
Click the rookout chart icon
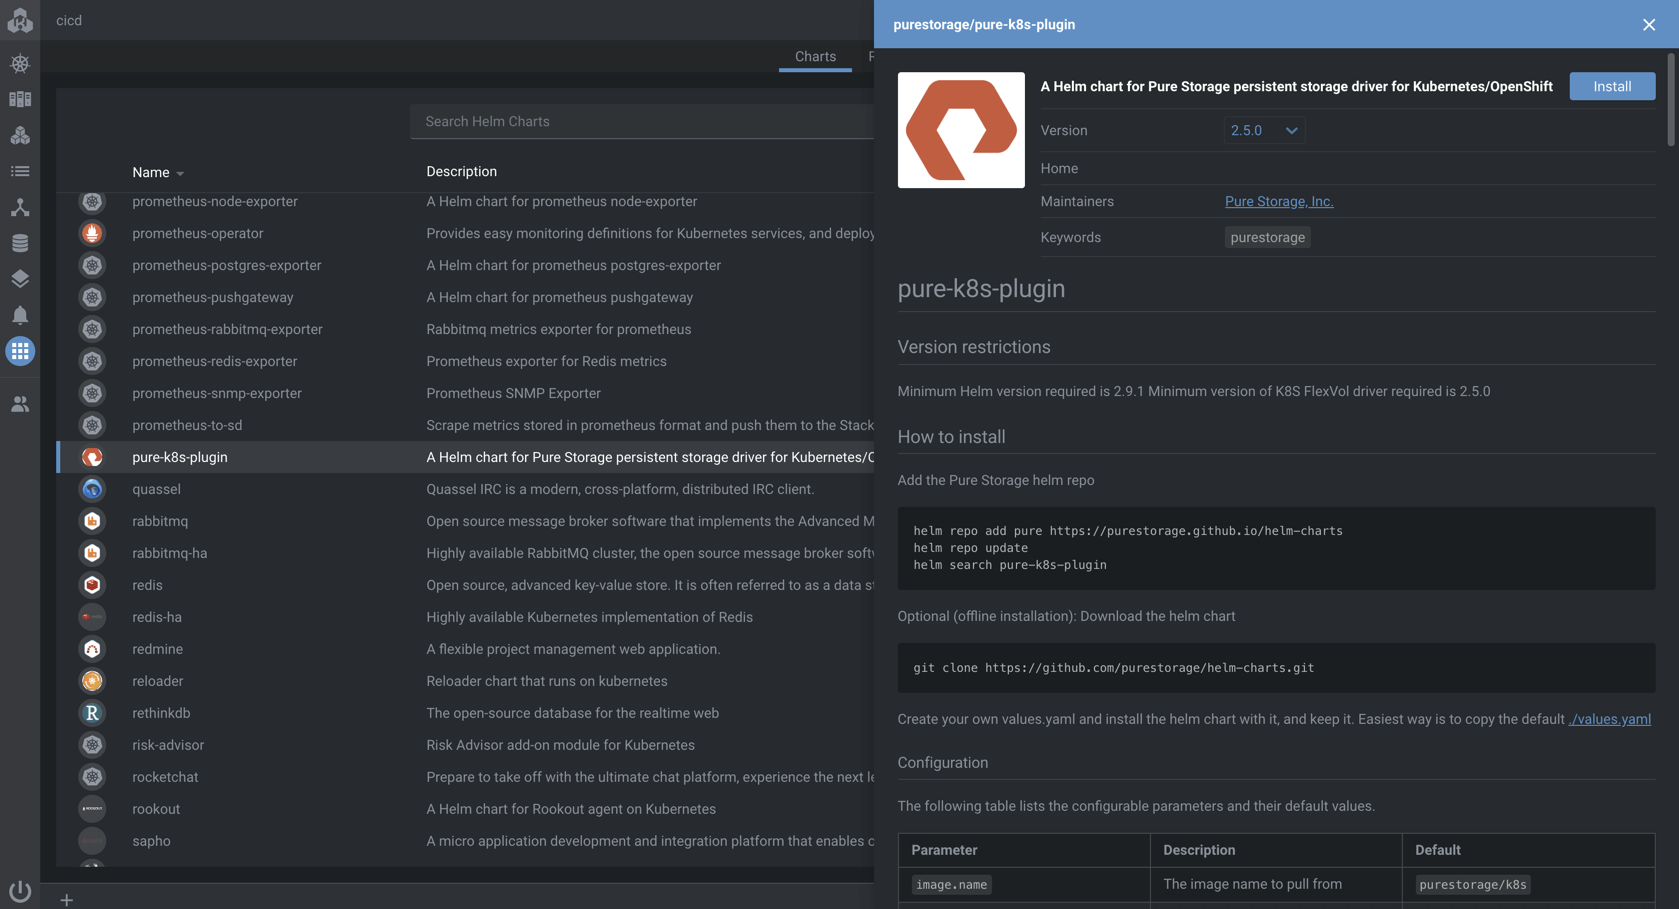coord(92,809)
